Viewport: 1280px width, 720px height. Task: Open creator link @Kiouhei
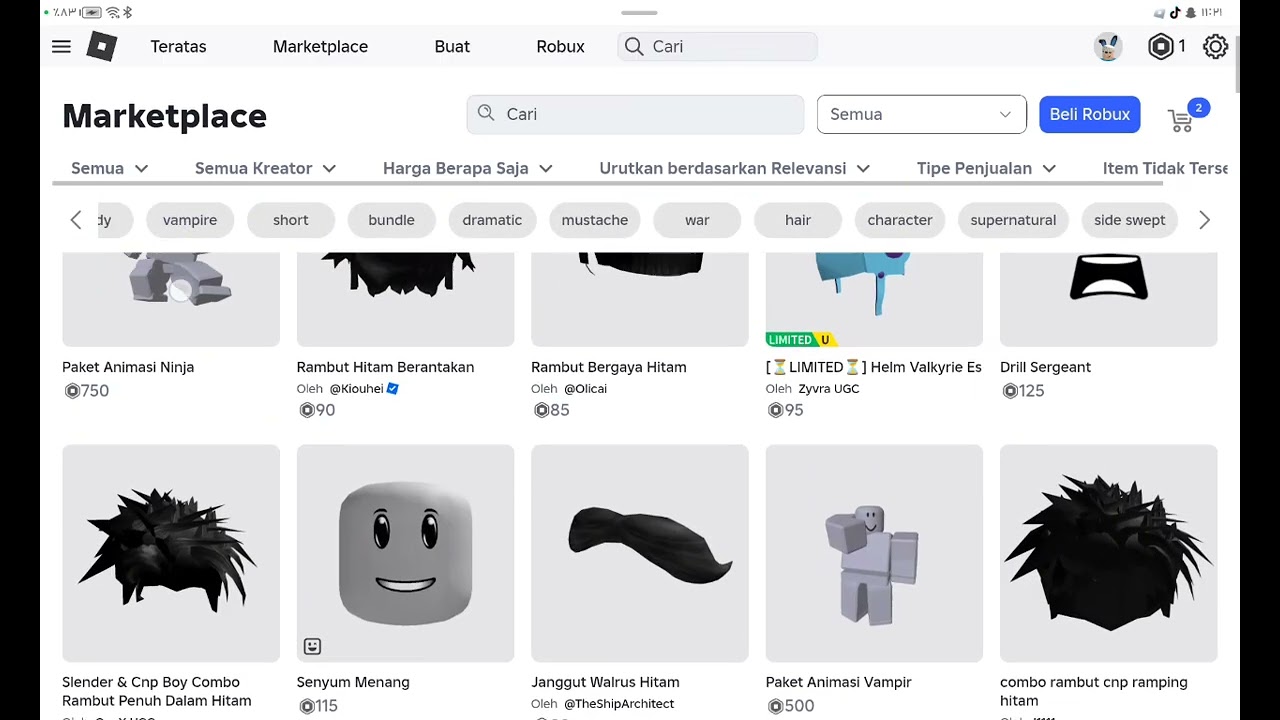[357, 388]
